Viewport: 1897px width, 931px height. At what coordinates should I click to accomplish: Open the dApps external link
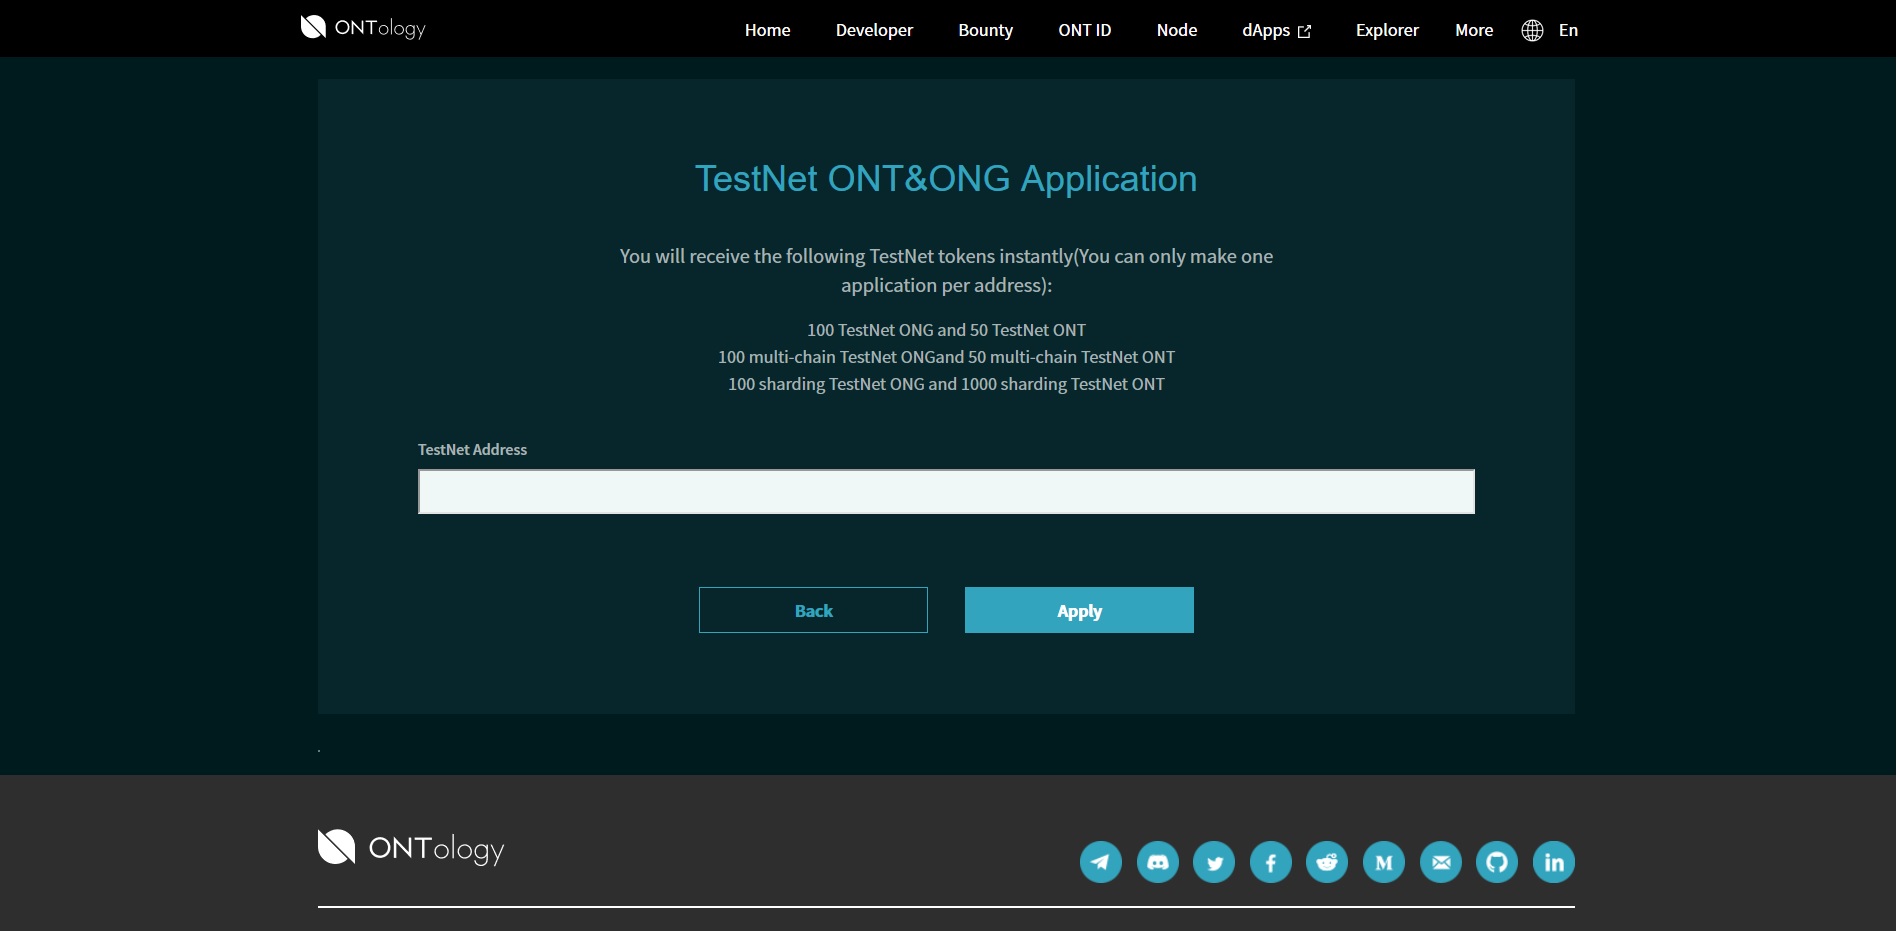(x=1276, y=30)
